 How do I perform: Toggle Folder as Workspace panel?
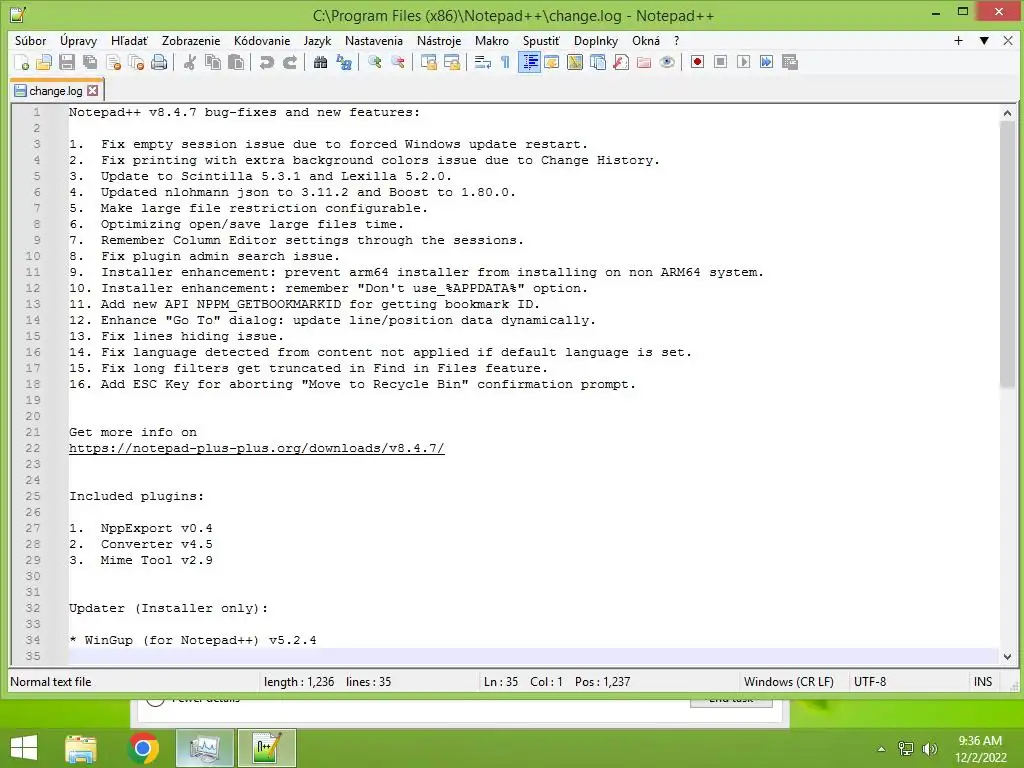point(644,62)
